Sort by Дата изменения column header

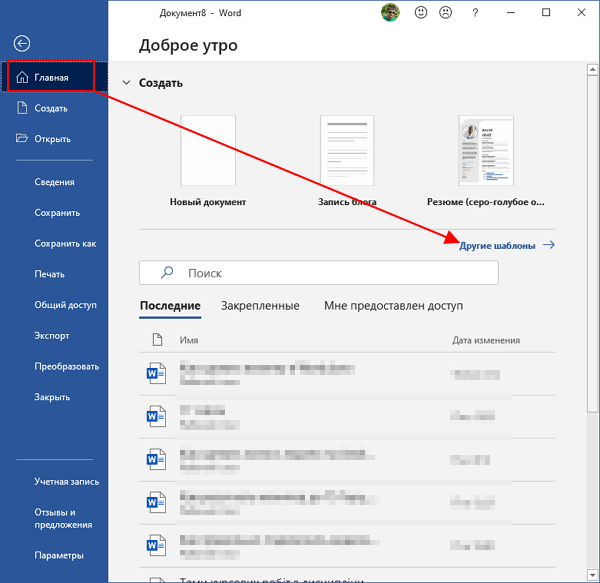coord(486,340)
